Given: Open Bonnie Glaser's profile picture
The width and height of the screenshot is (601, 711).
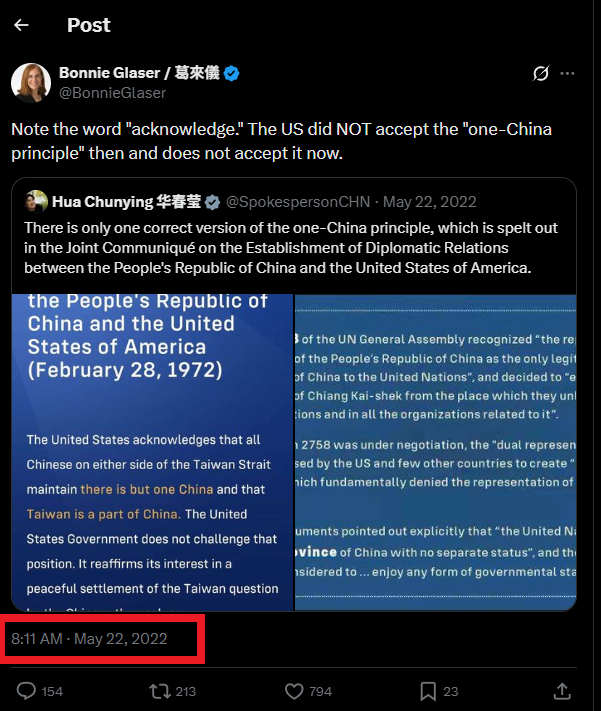Looking at the screenshot, I should (x=31, y=83).
